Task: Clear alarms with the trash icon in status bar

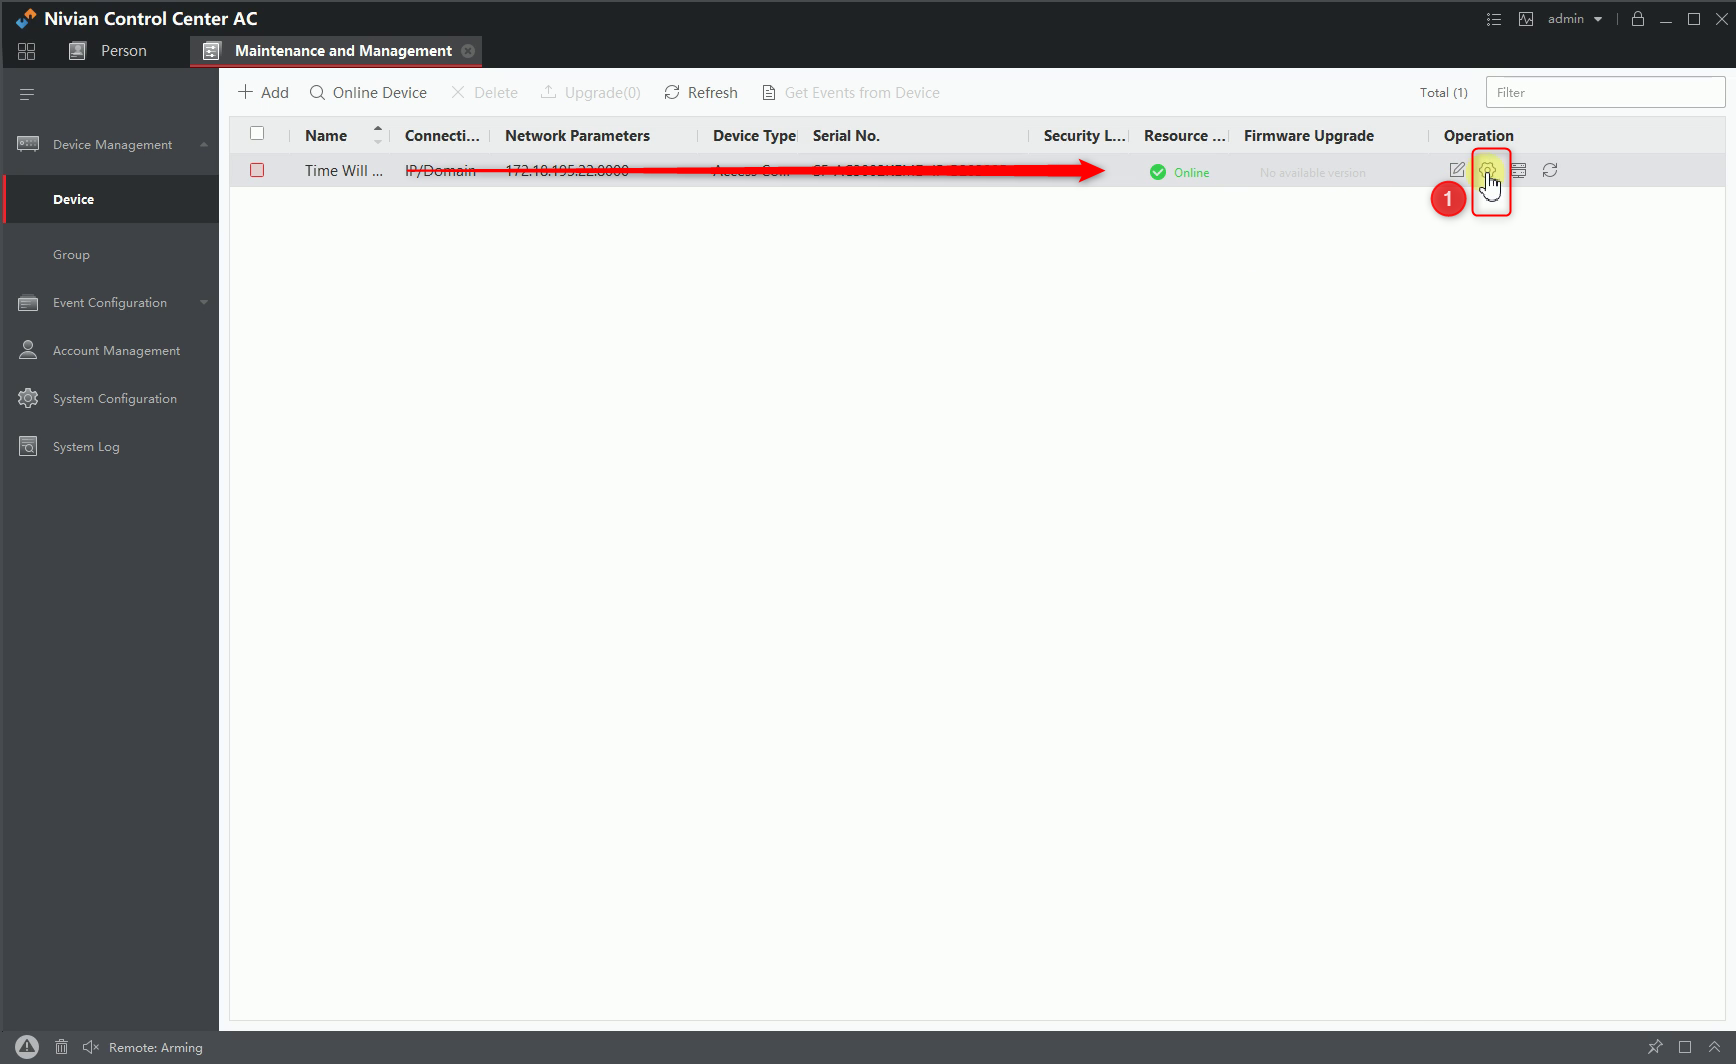Action: click(x=61, y=1047)
